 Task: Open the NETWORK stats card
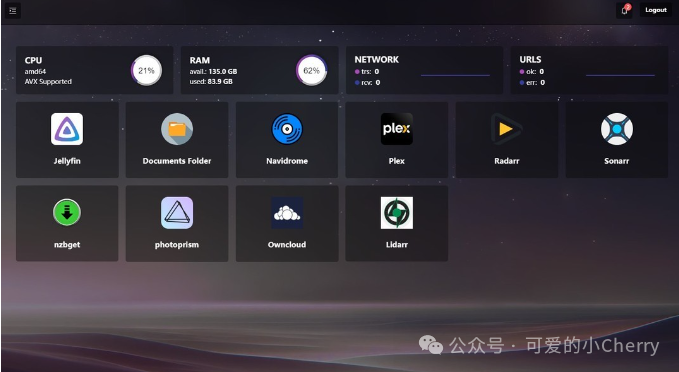(x=424, y=70)
